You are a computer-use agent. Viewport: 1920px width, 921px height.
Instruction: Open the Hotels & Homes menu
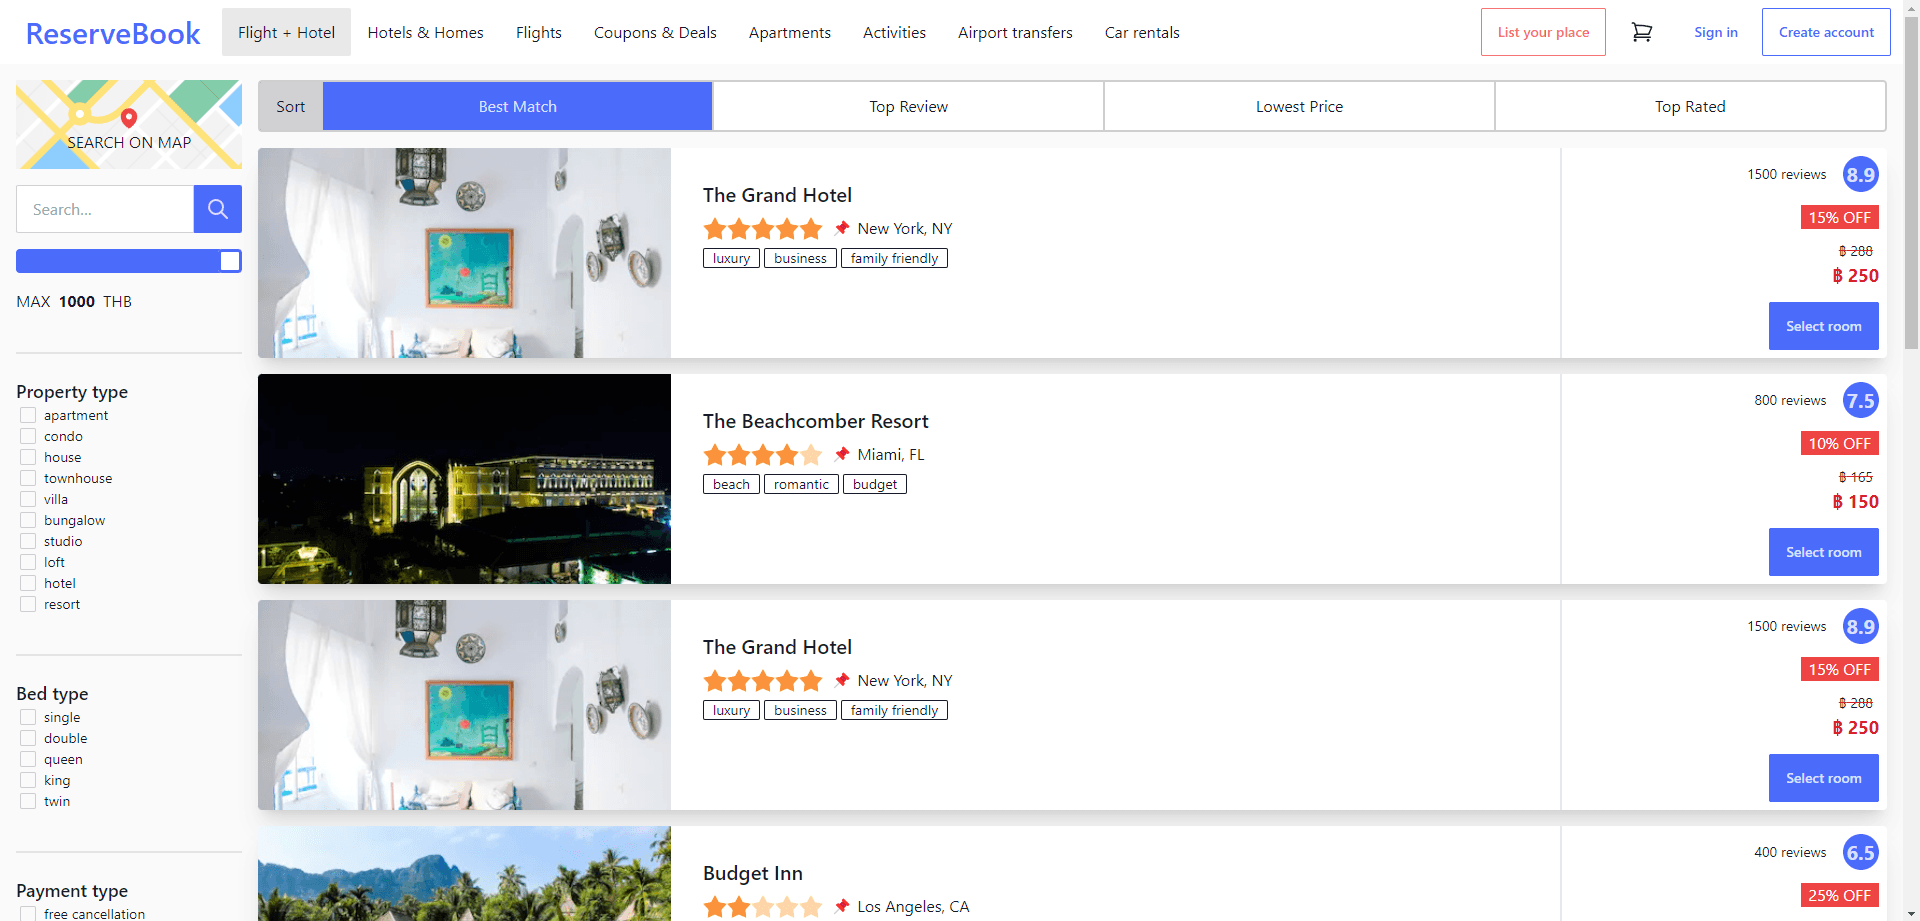[x=425, y=32]
